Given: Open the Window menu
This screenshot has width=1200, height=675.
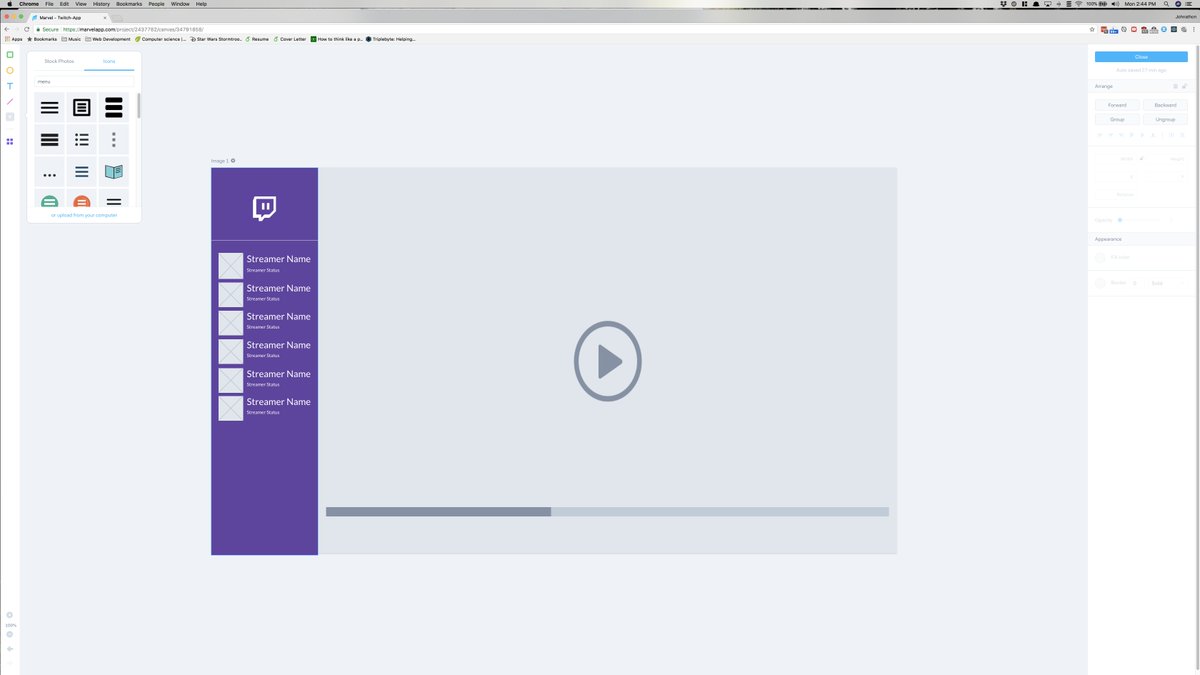Looking at the screenshot, I should point(180,4).
